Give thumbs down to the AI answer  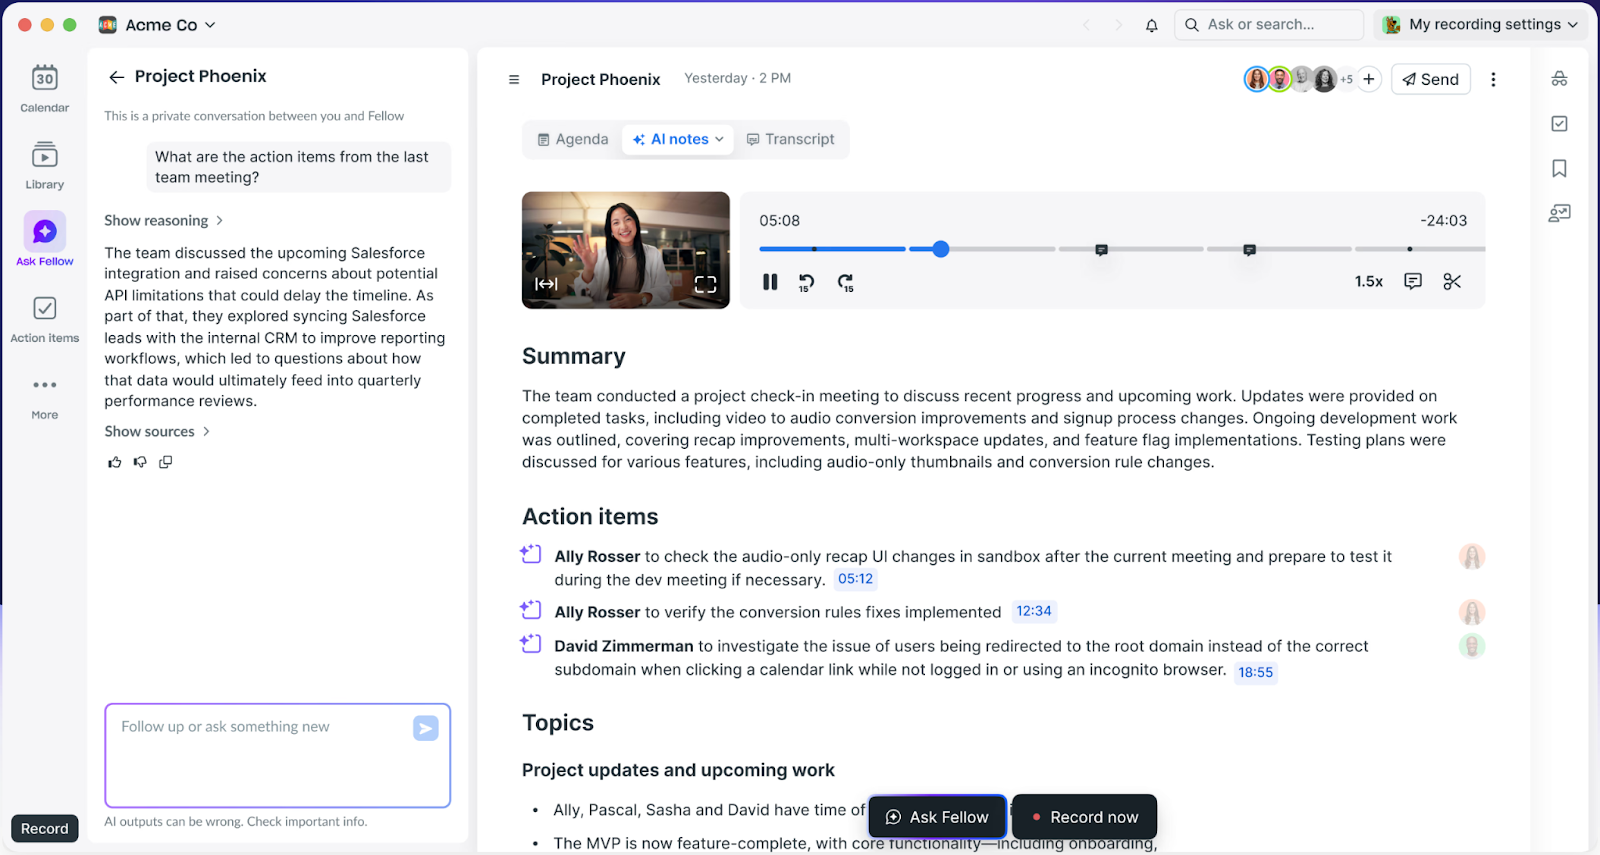(x=140, y=462)
